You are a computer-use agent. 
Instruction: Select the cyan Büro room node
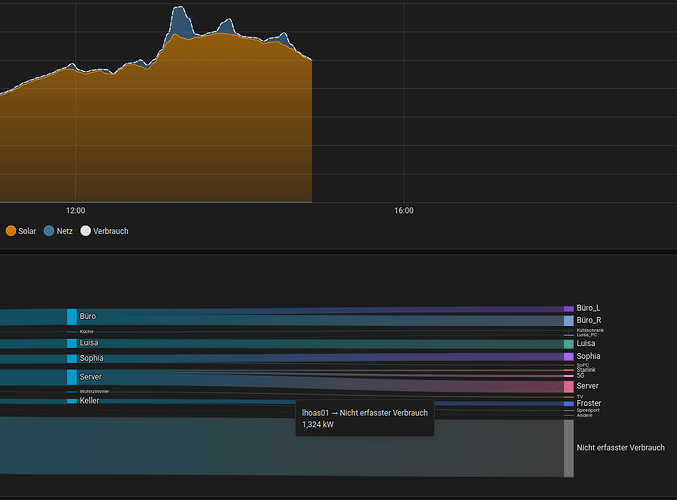click(72, 316)
